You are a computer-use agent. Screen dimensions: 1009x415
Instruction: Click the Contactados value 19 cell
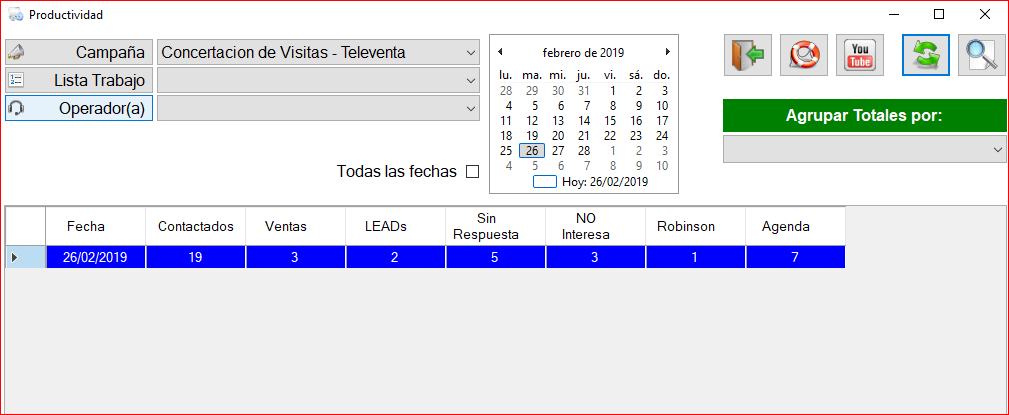tap(196, 257)
